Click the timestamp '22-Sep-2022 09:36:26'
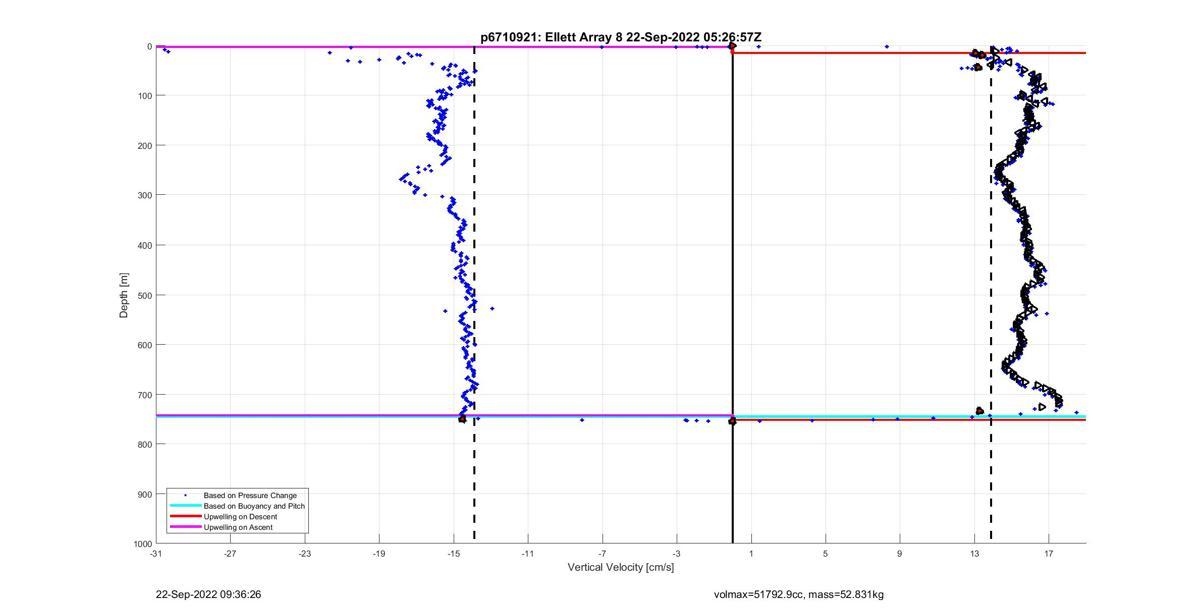 pyautogui.click(x=208, y=594)
